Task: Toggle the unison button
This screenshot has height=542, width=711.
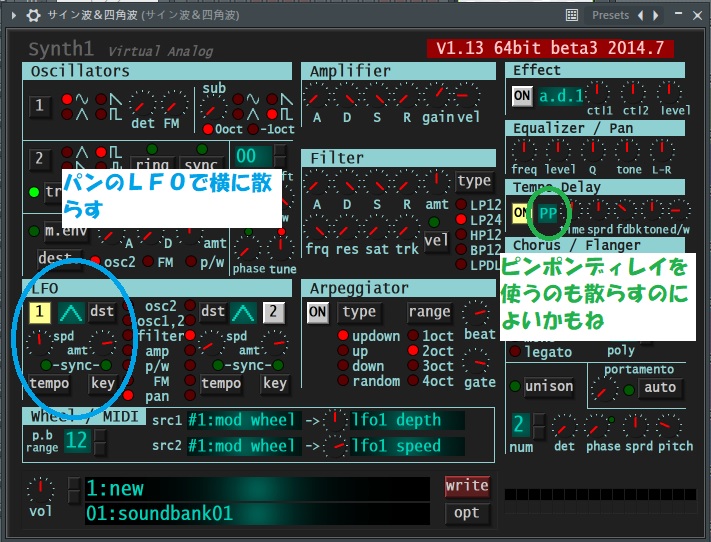Action: pos(549,387)
